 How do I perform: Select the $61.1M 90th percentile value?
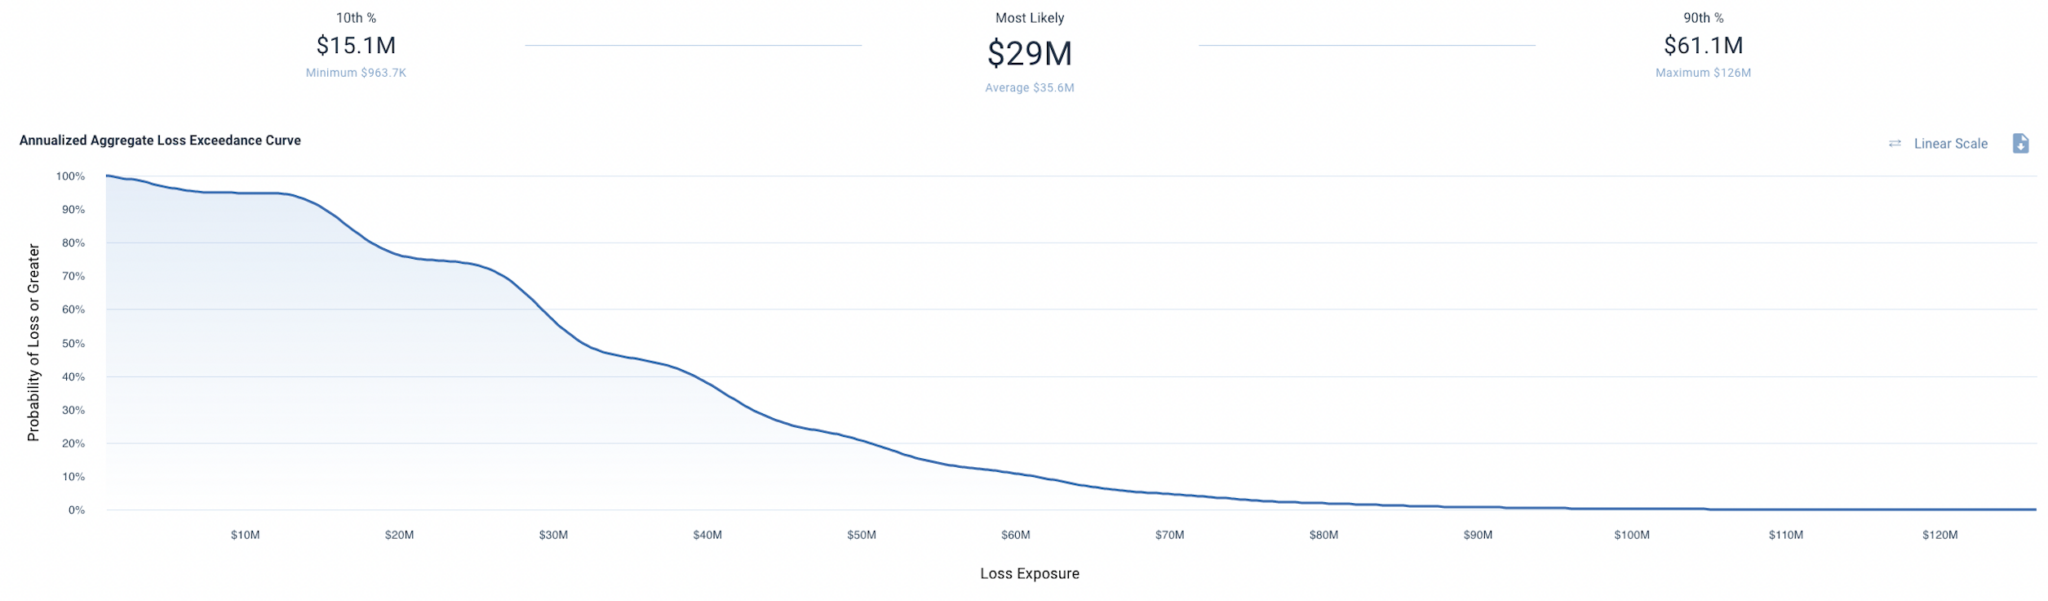(1703, 45)
